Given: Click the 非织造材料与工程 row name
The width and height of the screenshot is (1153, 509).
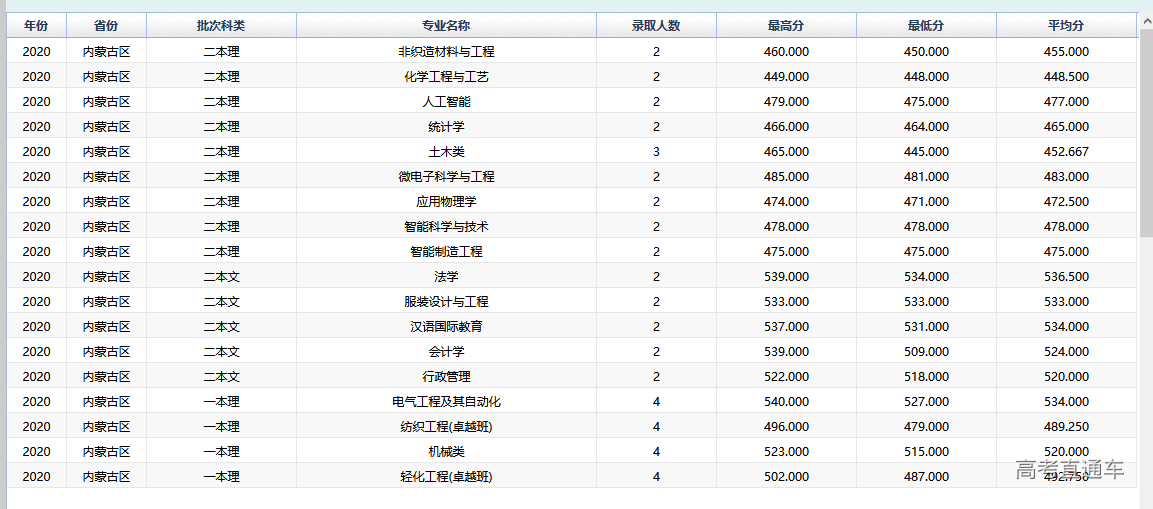Looking at the screenshot, I should [446, 51].
